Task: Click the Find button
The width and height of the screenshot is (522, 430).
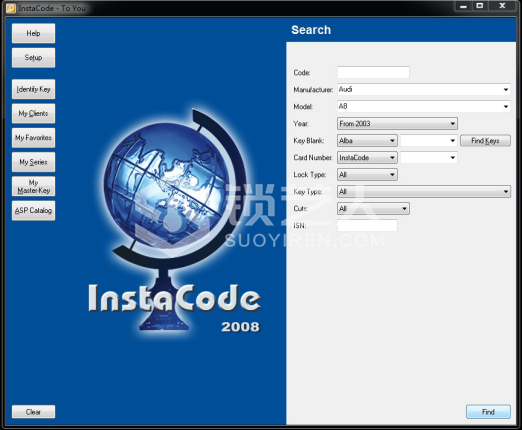Action: [488, 412]
